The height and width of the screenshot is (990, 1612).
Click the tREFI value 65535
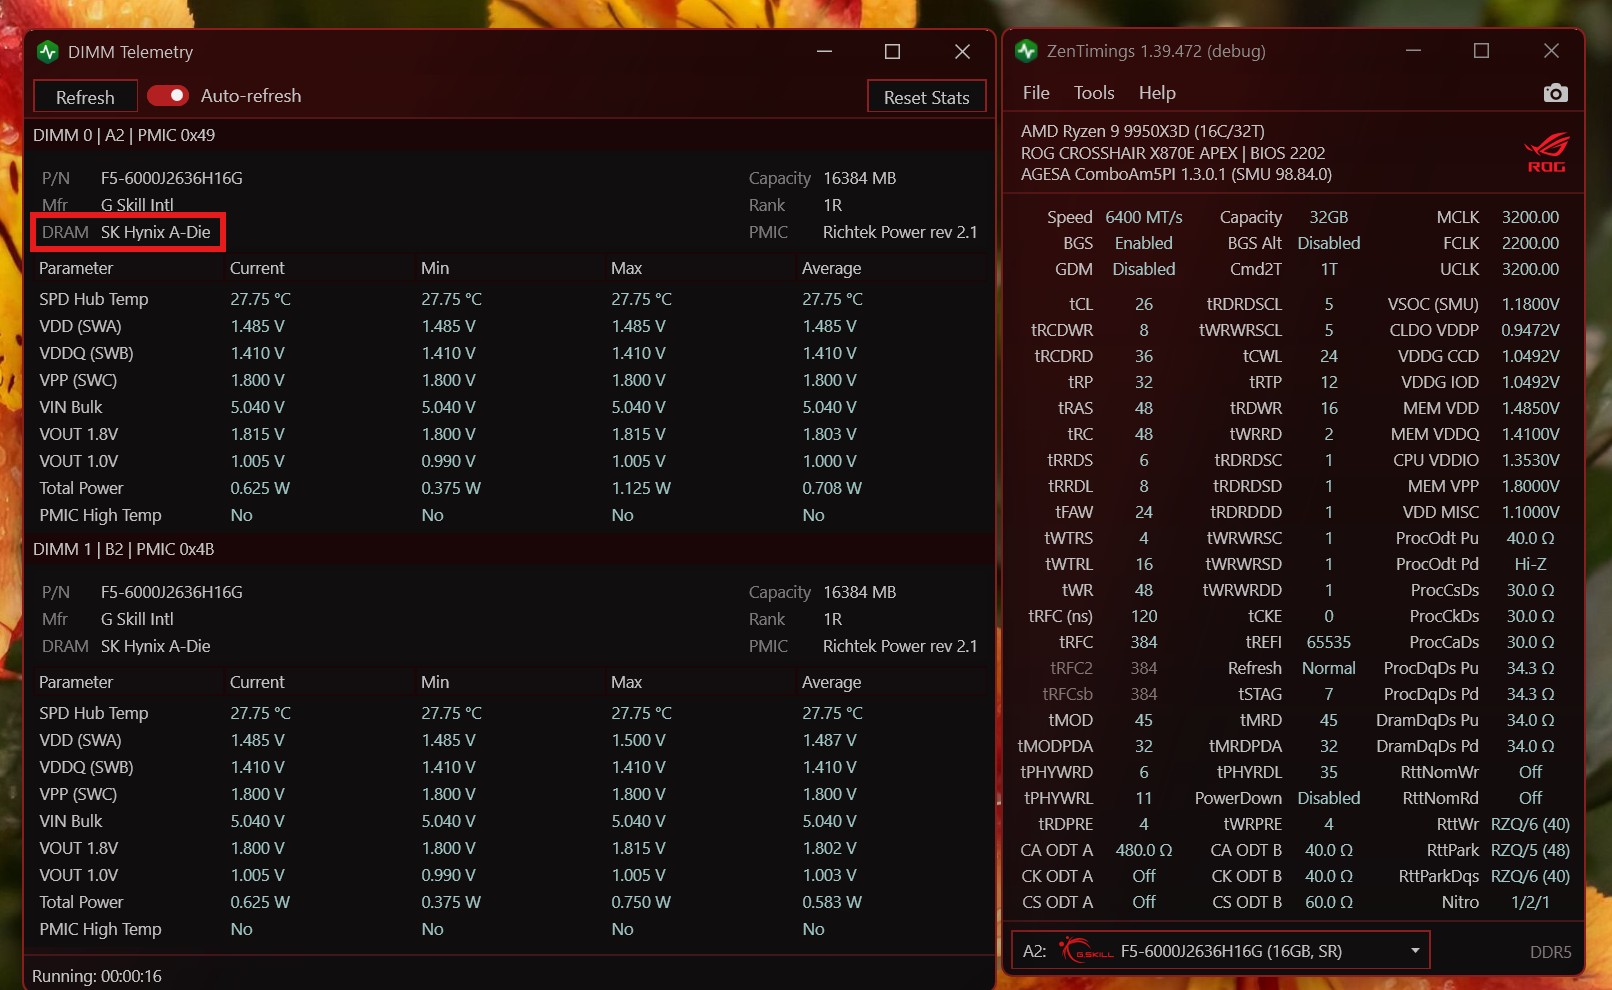click(1329, 643)
